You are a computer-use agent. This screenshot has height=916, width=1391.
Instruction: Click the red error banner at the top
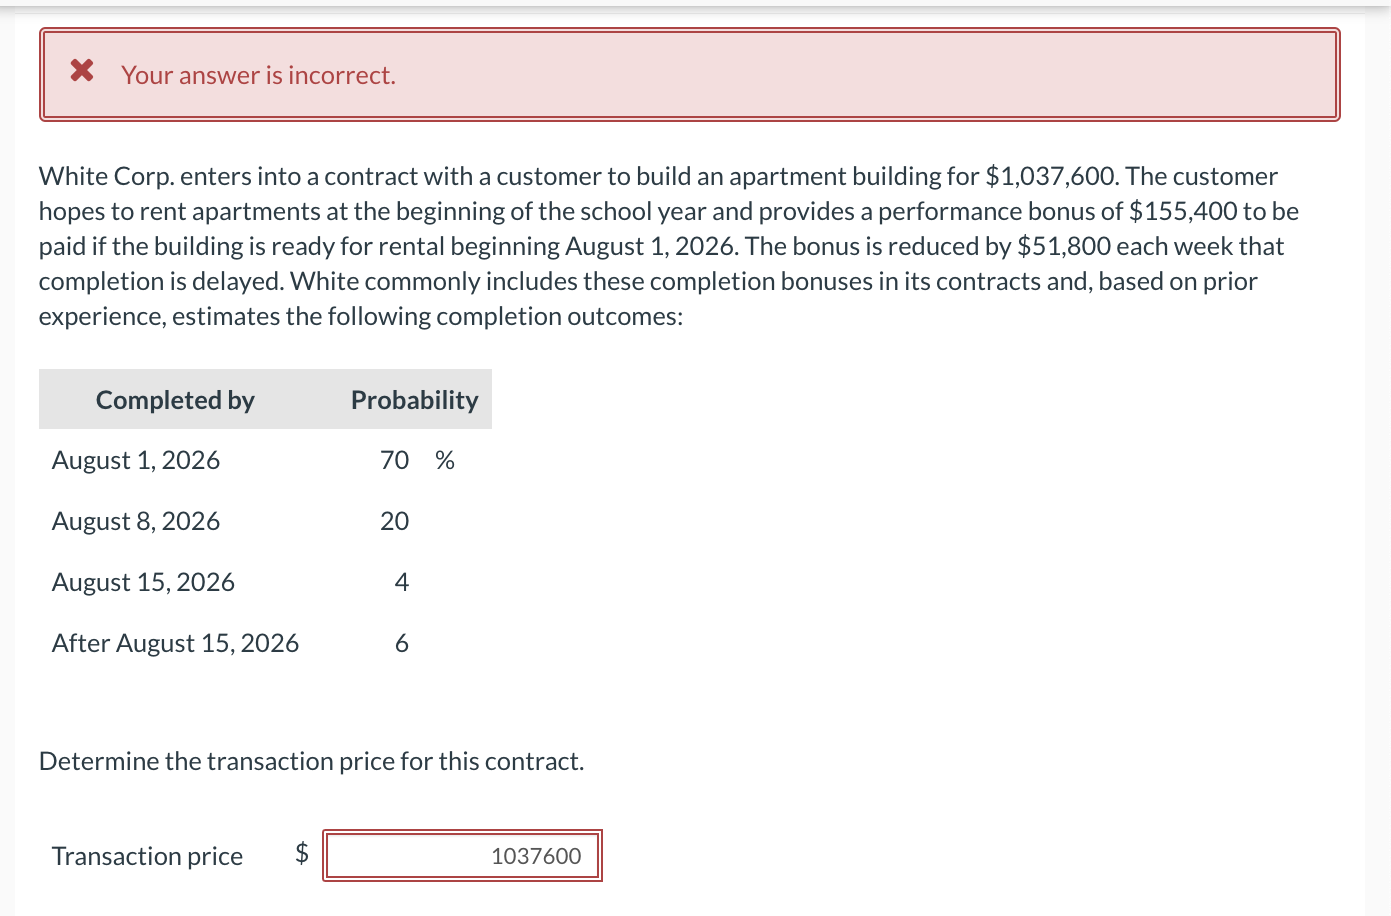690,74
